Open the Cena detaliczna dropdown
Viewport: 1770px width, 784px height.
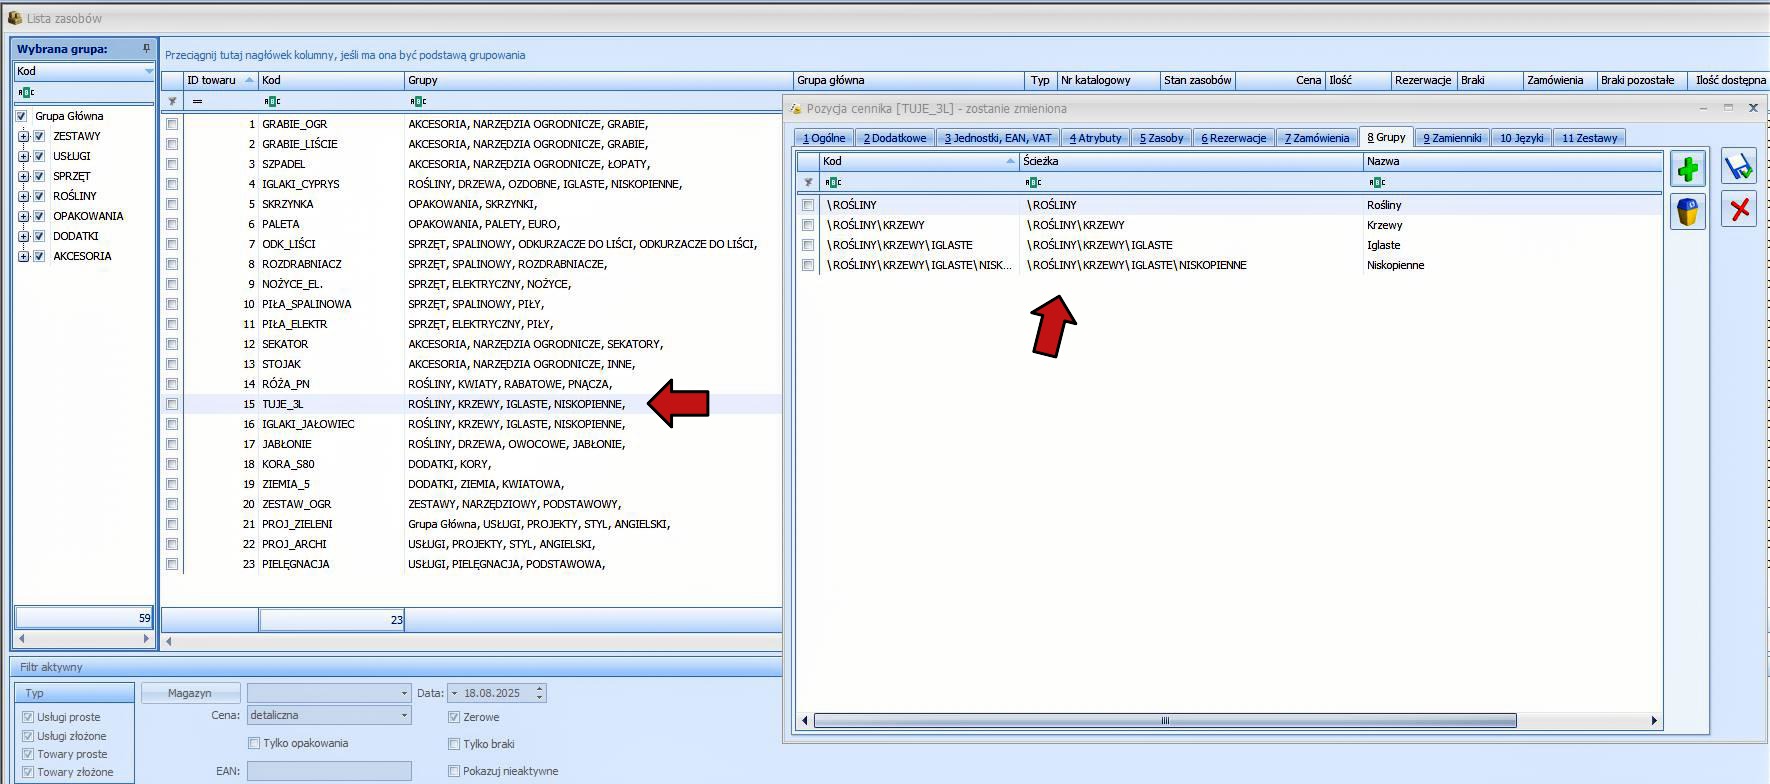(404, 715)
